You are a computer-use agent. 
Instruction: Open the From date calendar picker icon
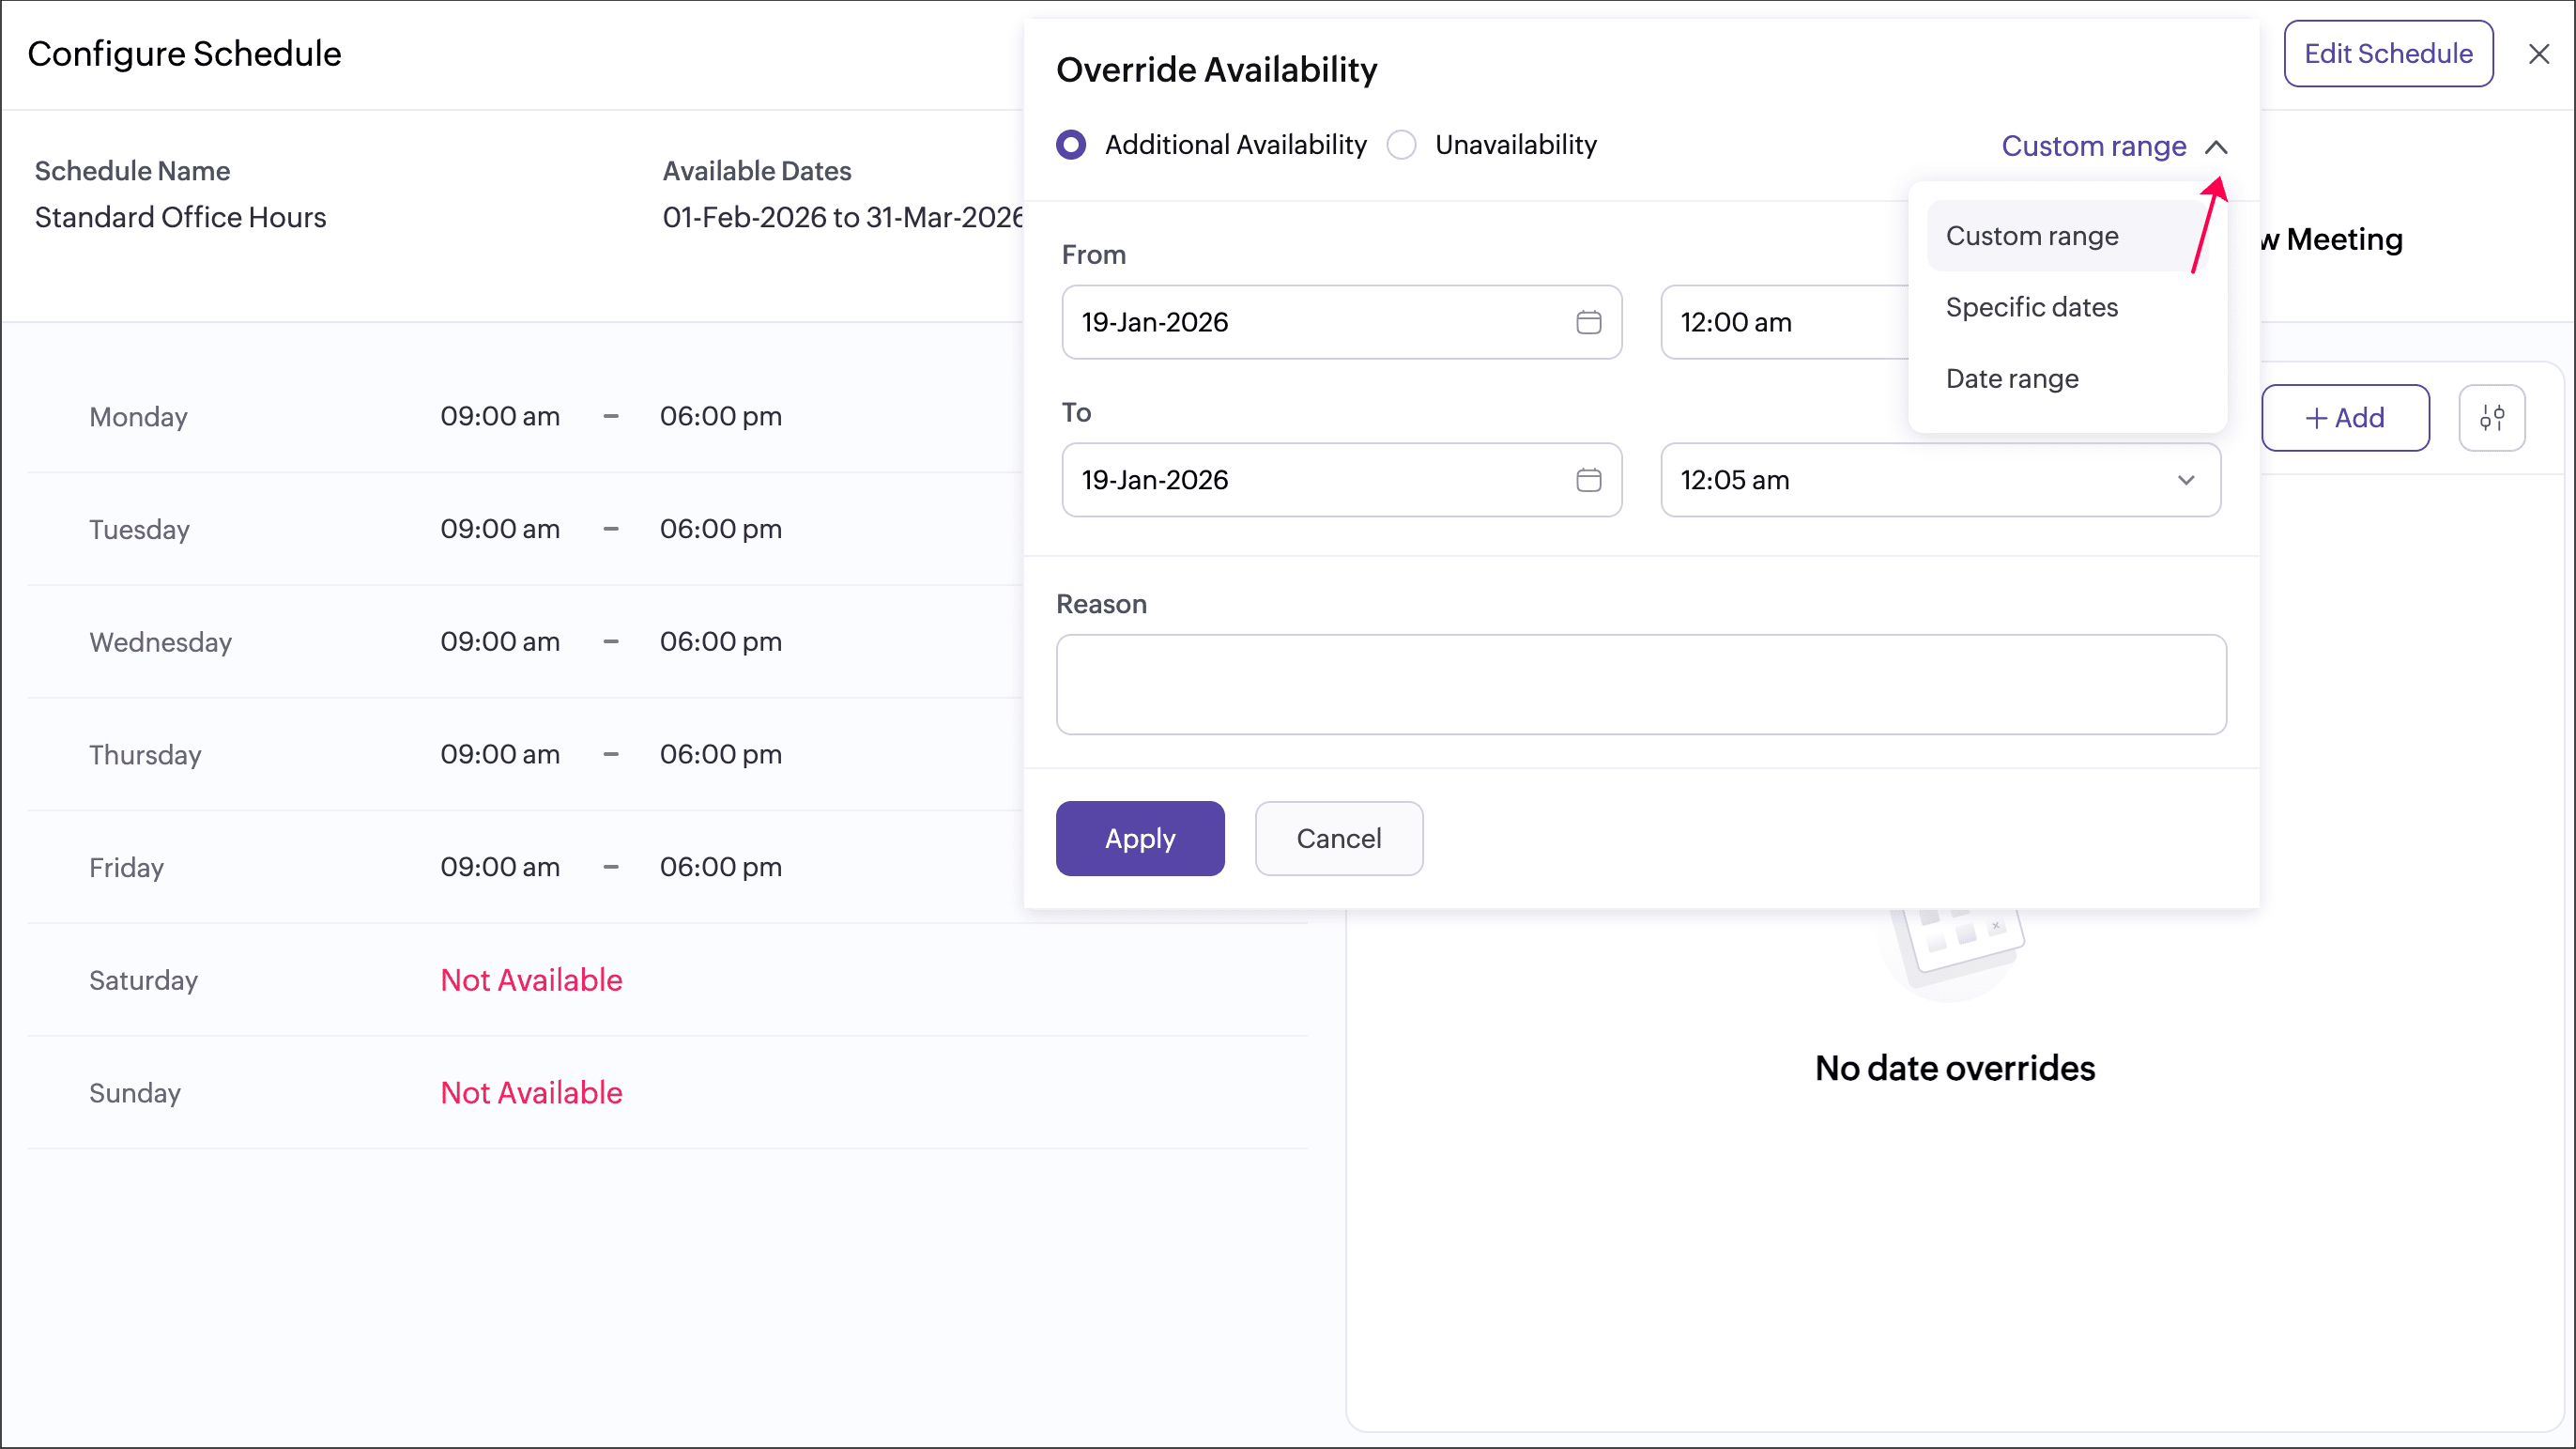point(1588,322)
